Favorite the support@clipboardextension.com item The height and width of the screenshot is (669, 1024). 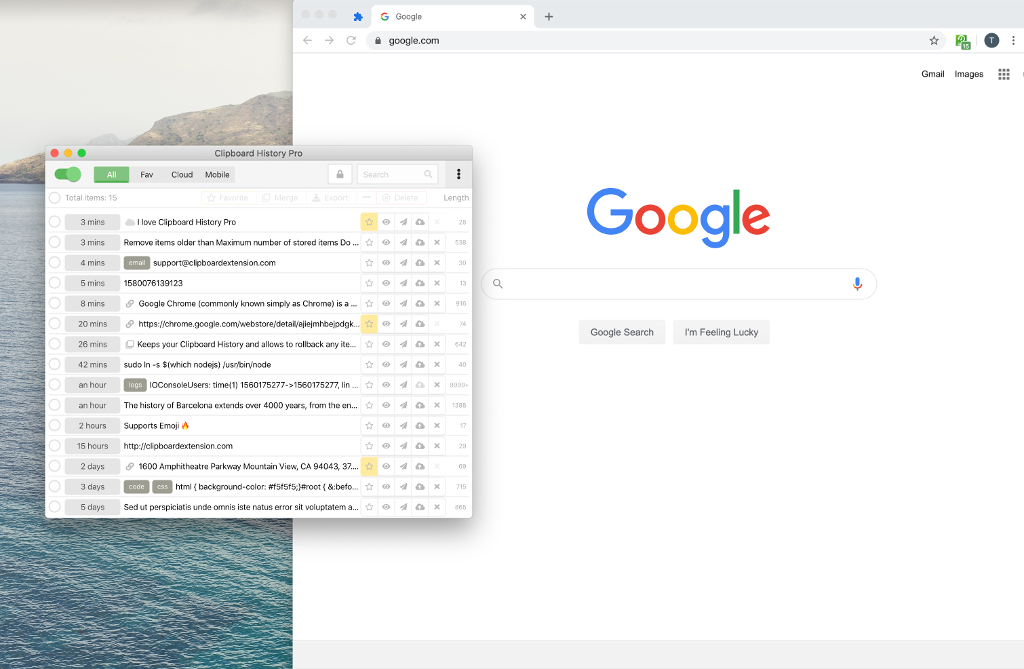coord(369,263)
